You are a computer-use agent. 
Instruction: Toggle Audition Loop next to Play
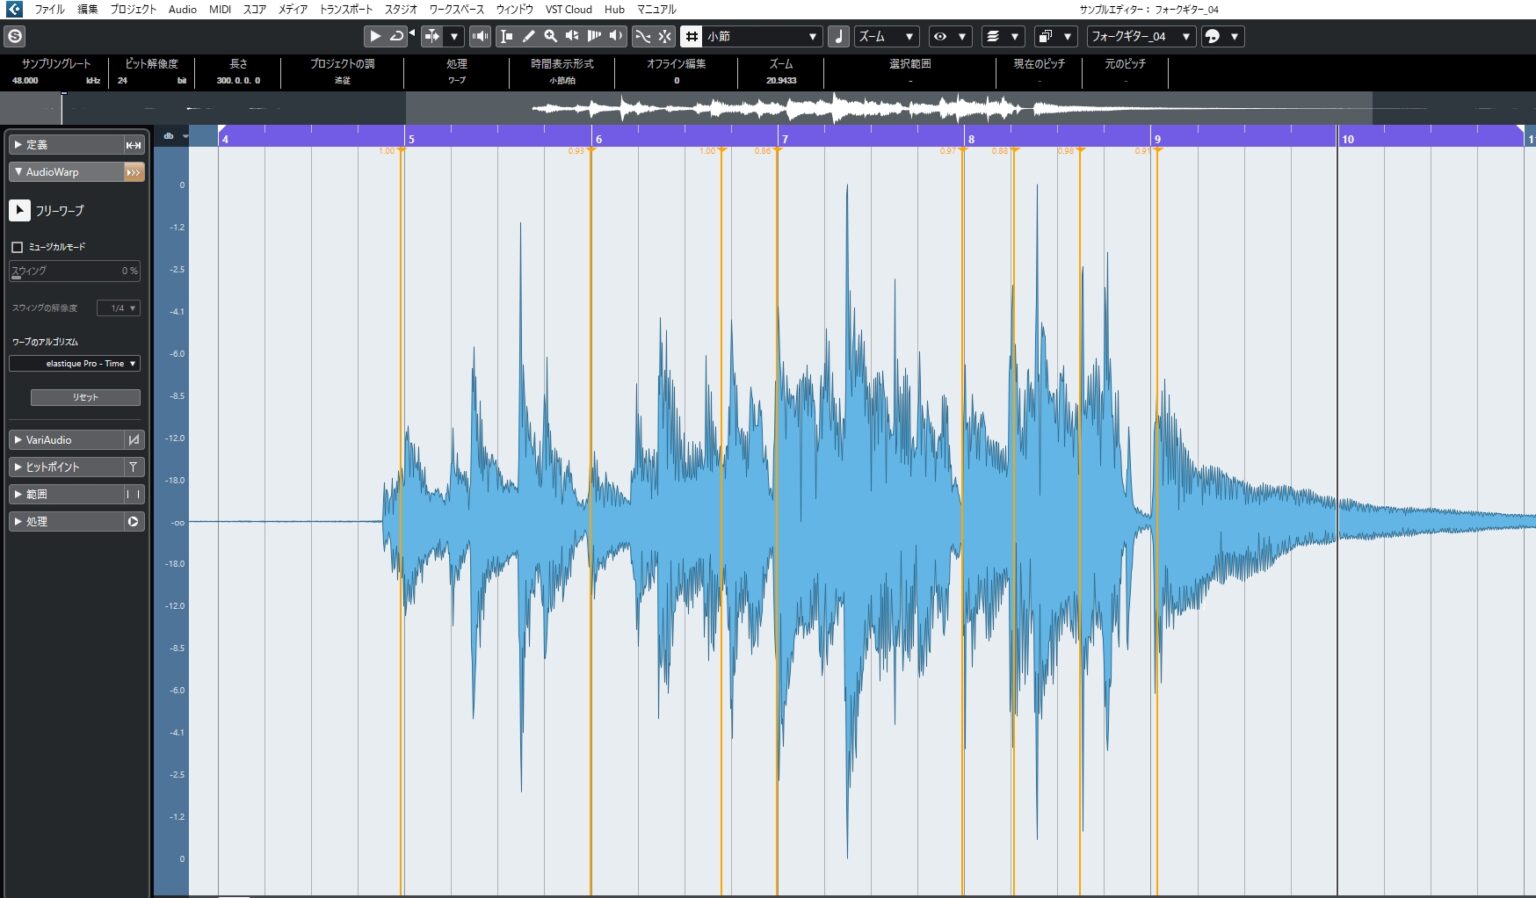click(x=397, y=36)
